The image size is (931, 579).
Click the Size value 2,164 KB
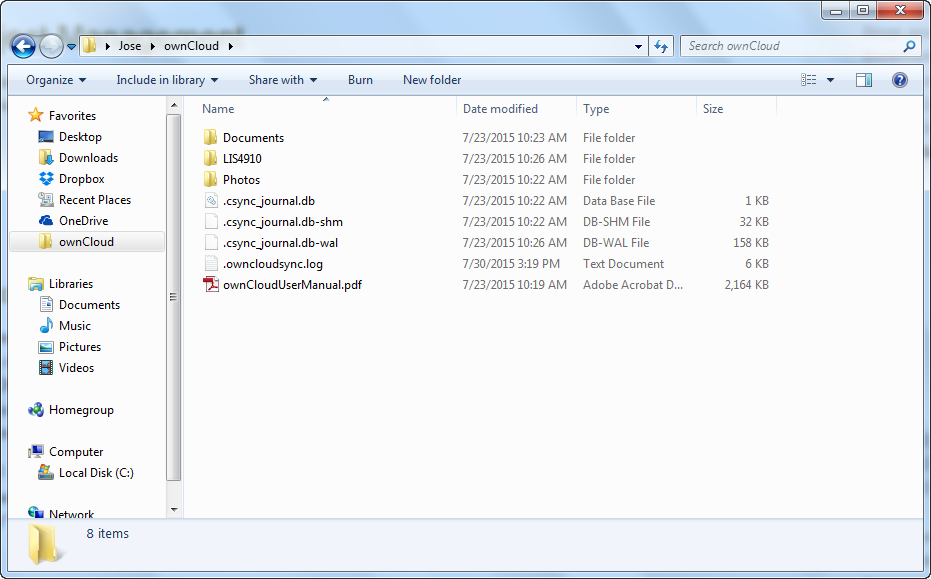pos(746,284)
